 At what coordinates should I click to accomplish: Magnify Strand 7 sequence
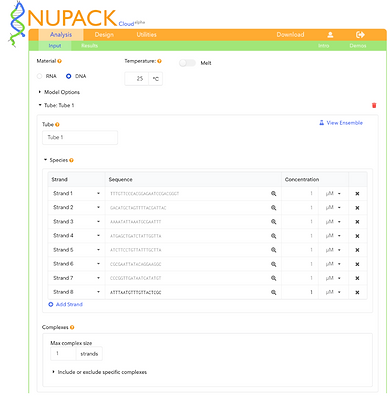pos(274,278)
